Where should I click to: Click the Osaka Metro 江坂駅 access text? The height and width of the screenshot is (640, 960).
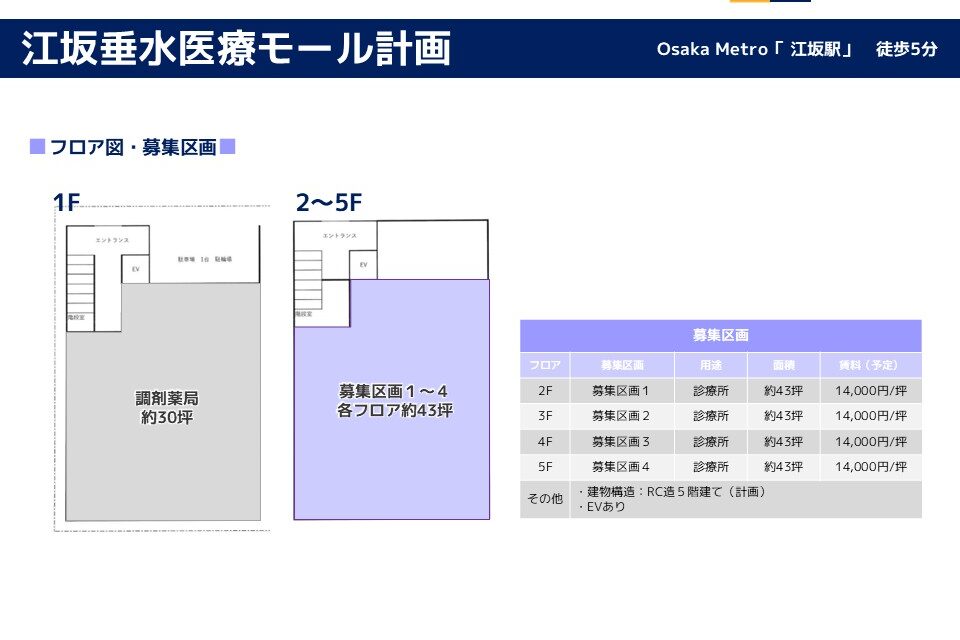tap(797, 49)
